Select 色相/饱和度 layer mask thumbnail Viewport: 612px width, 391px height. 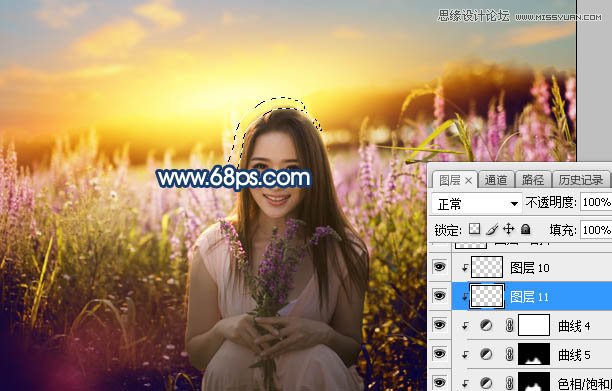click(x=534, y=381)
